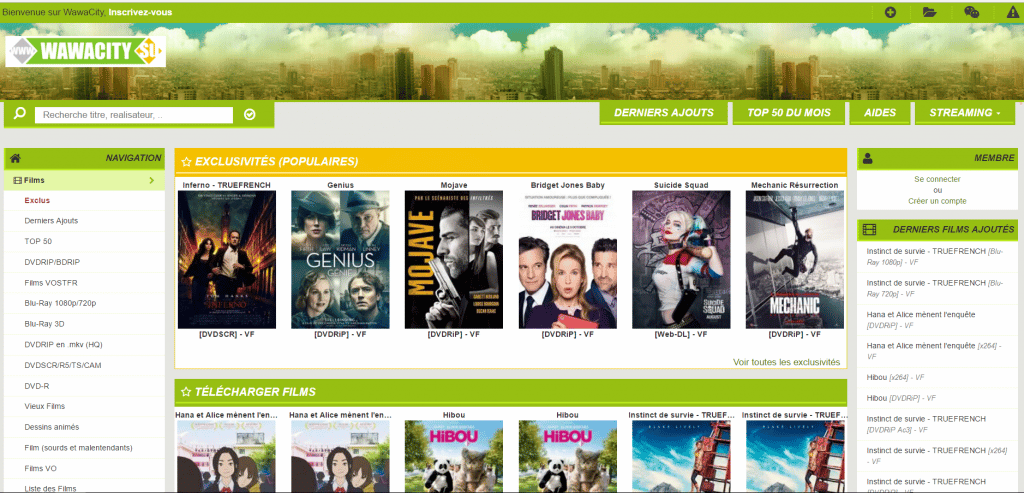Image resolution: width=1024 pixels, height=493 pixels.
Task: Click the warning triangle icon in top bar
Action: [1012, 12]
